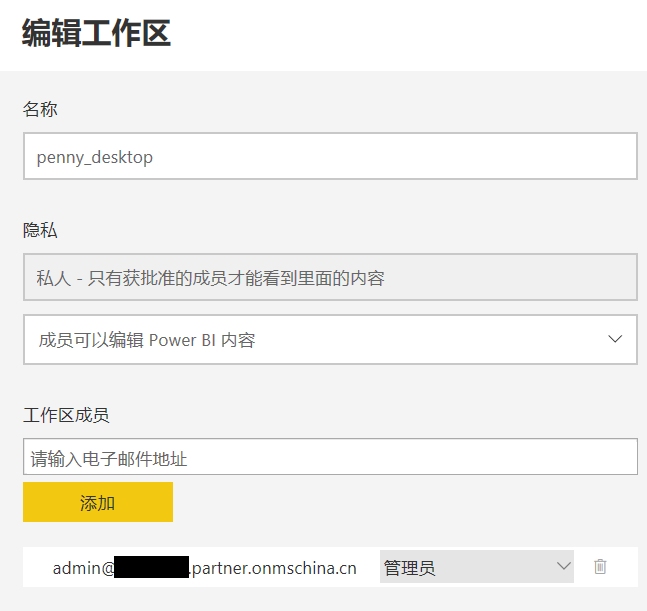This screenshot has height=611, width=647.
Task: Click the trash icon to remove the member
Action: coord(600,567)
